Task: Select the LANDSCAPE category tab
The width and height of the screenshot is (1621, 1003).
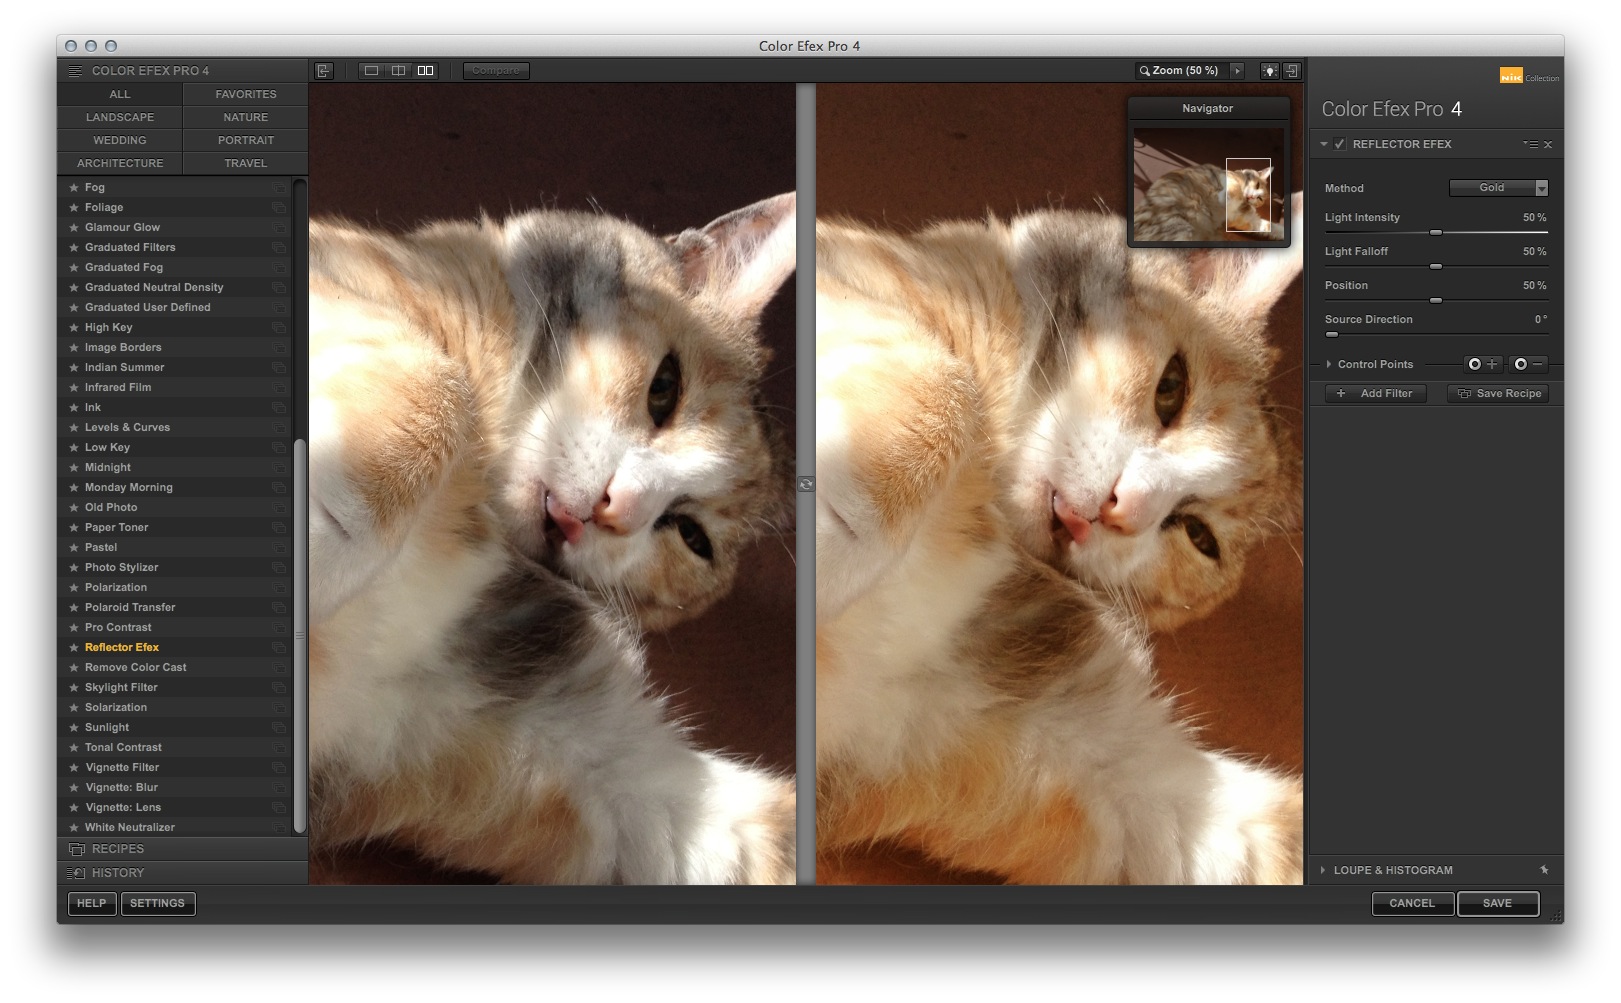Action: pyautogui.click(x=120, y=117)
